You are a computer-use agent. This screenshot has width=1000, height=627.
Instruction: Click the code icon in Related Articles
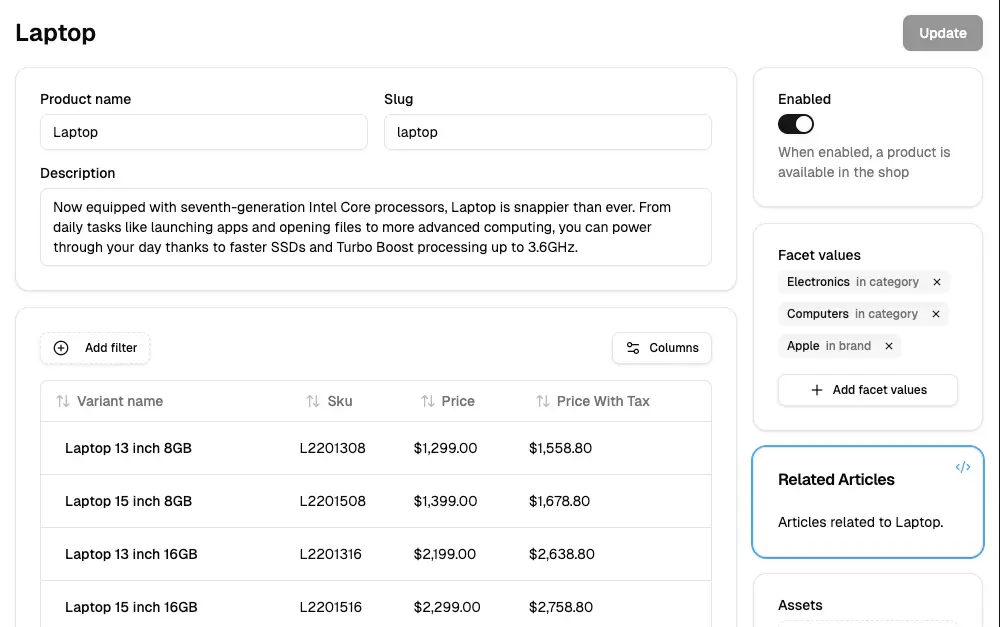962,467
